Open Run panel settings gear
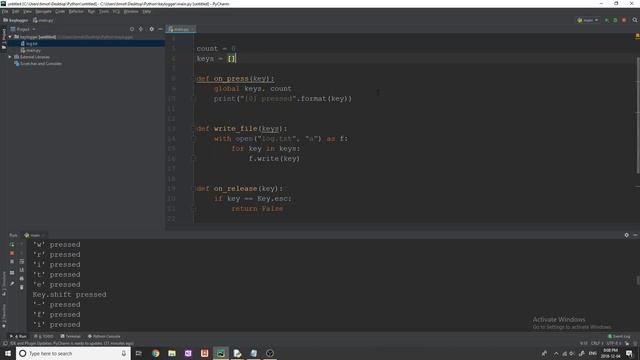The height and width of the screenshot is (360, 640). tap(627, 235)
